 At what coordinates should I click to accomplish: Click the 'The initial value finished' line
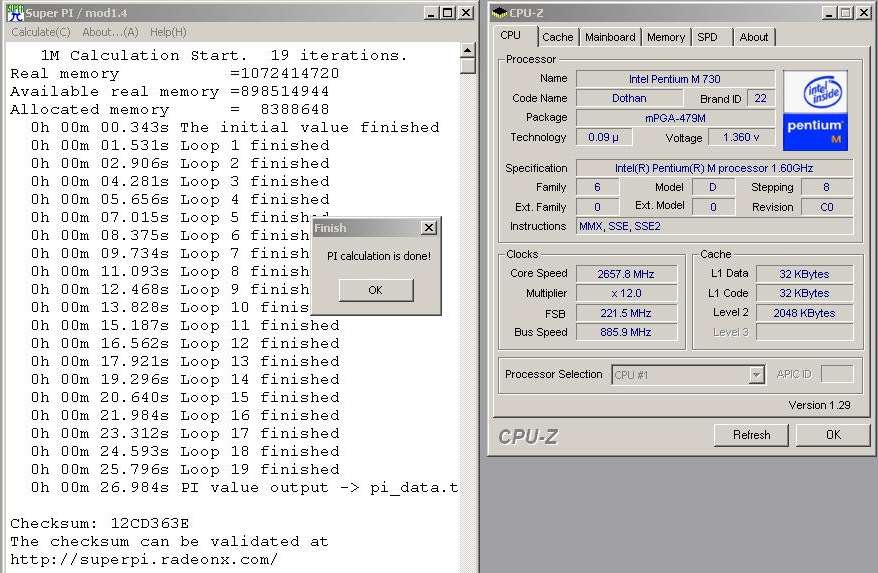click(235, 128)
